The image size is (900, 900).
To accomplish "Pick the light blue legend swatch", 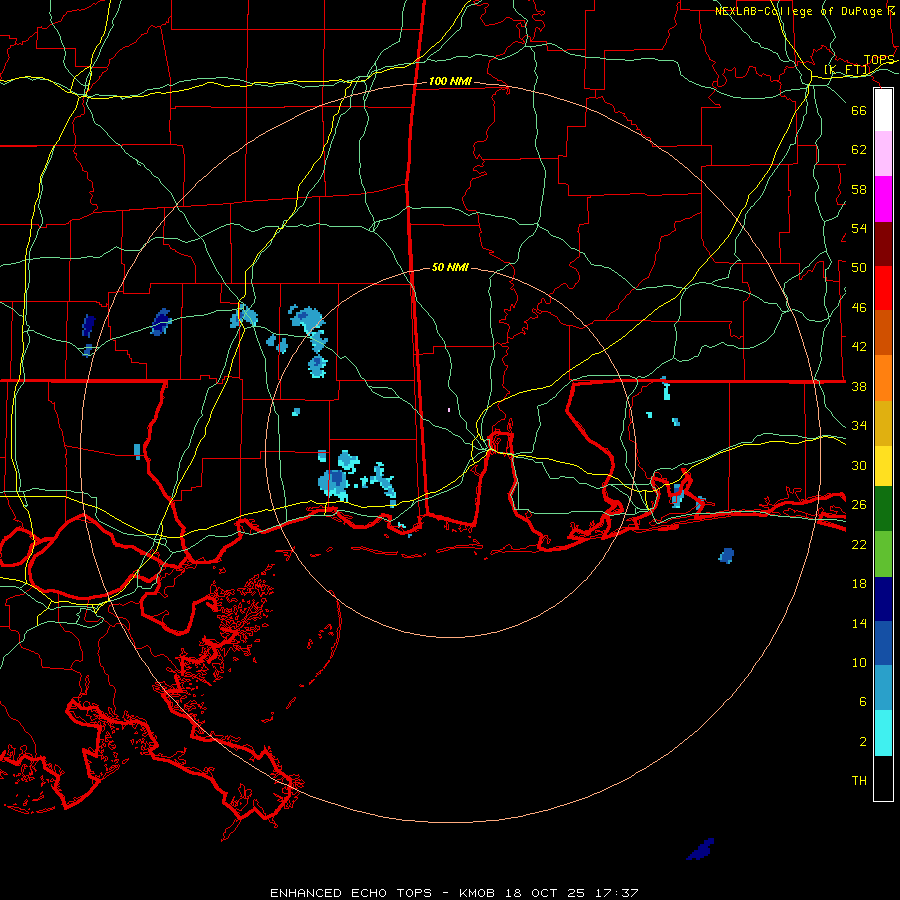I will (883, 688).
